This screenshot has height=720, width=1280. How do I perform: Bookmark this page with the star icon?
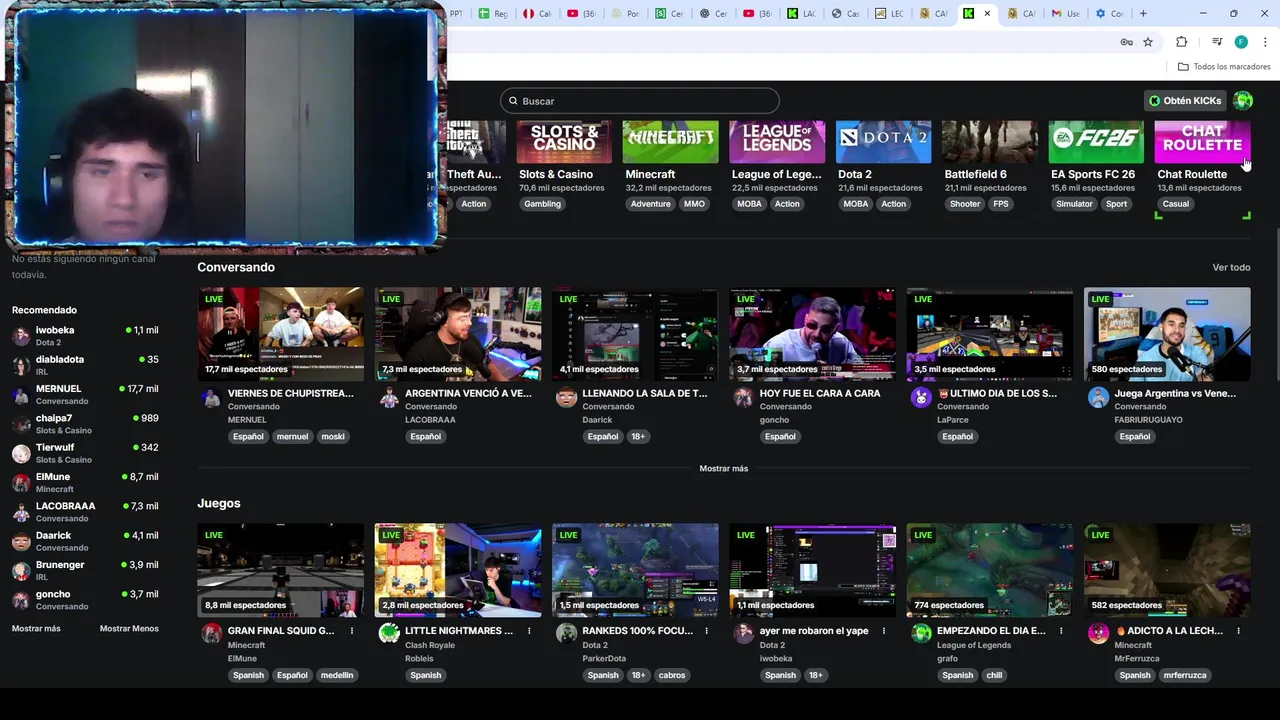(x=1148, y=42)
